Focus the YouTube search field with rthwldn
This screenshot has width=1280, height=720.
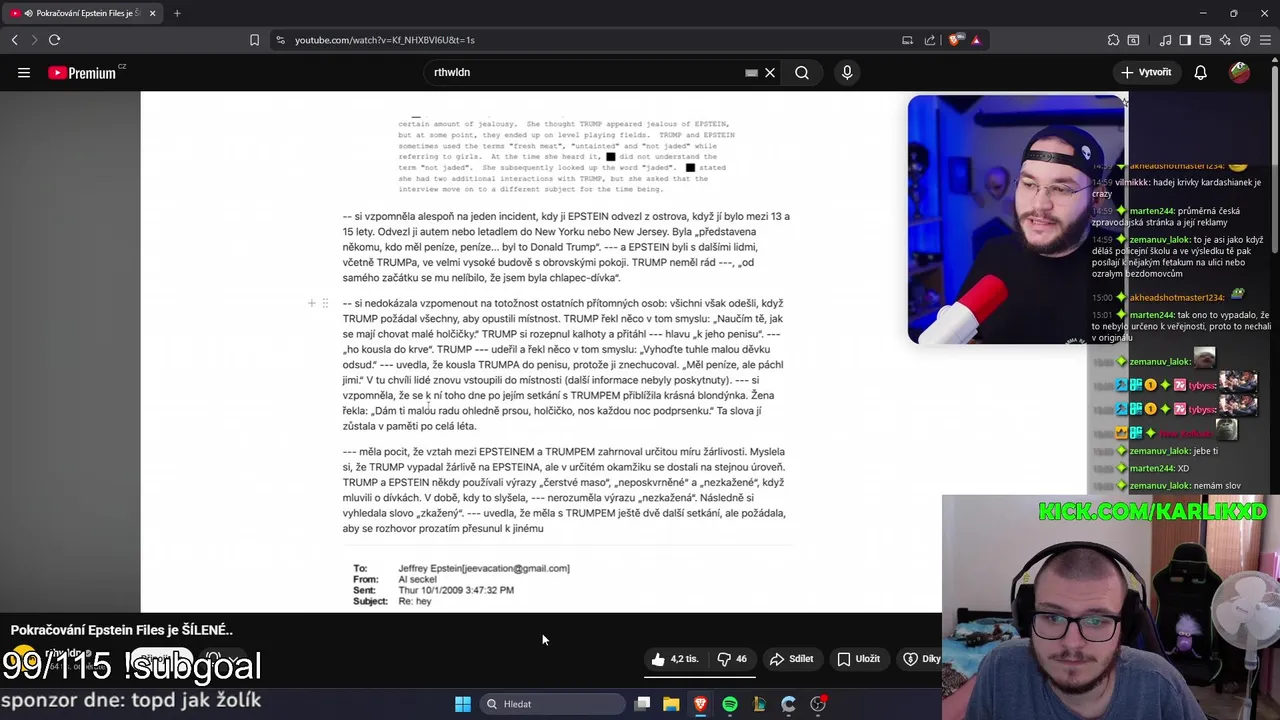[x=585, y=72]
